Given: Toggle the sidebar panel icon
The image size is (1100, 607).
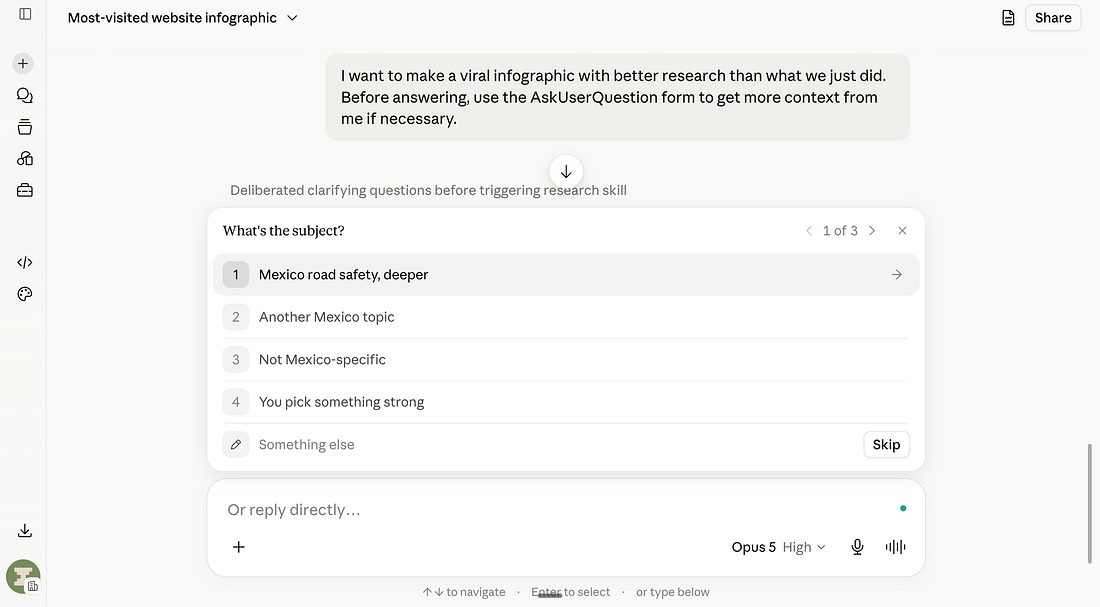Looking at the screenshot, I should (x=25, y=14).
